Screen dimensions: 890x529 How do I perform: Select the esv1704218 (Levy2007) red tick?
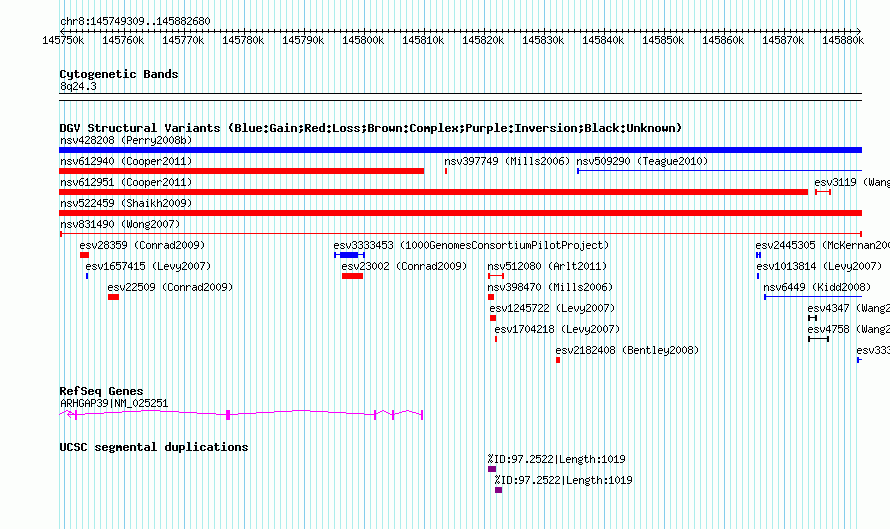click(496, 339)
